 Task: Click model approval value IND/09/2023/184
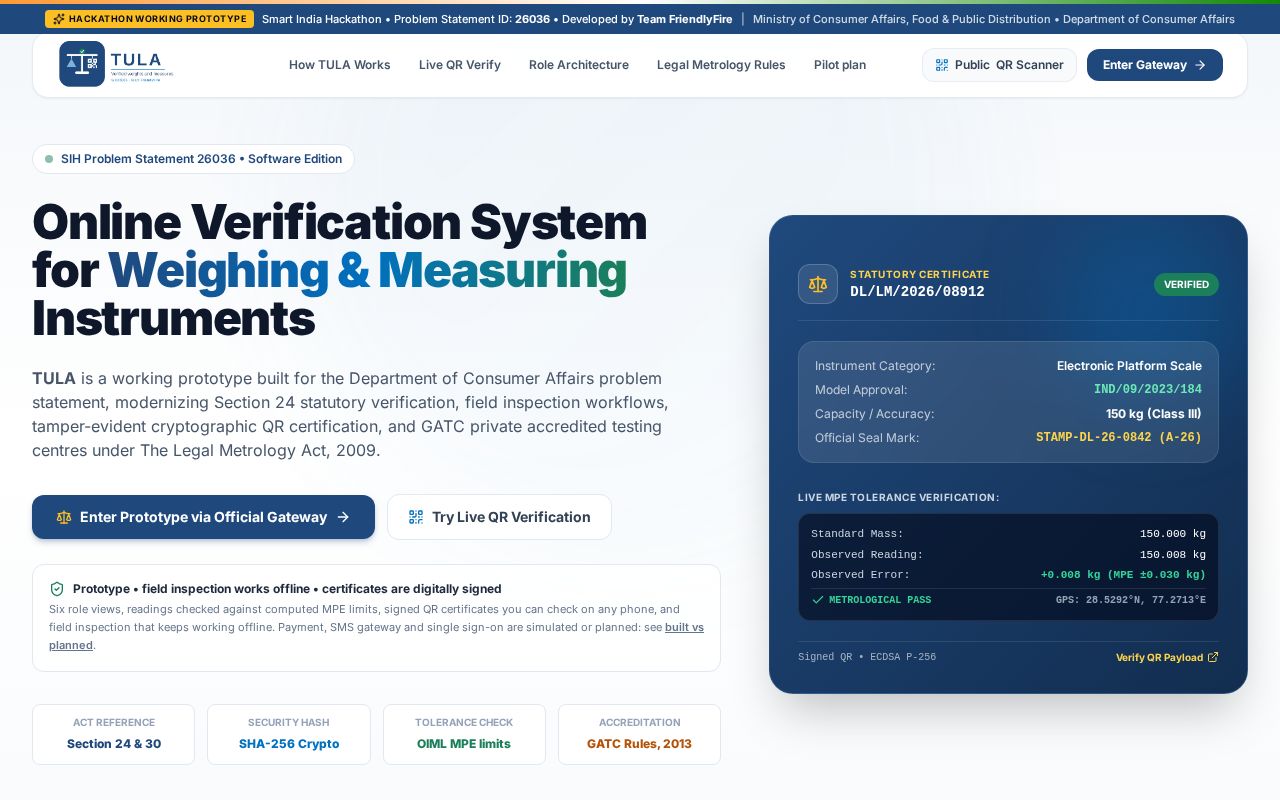point(1148,390)
